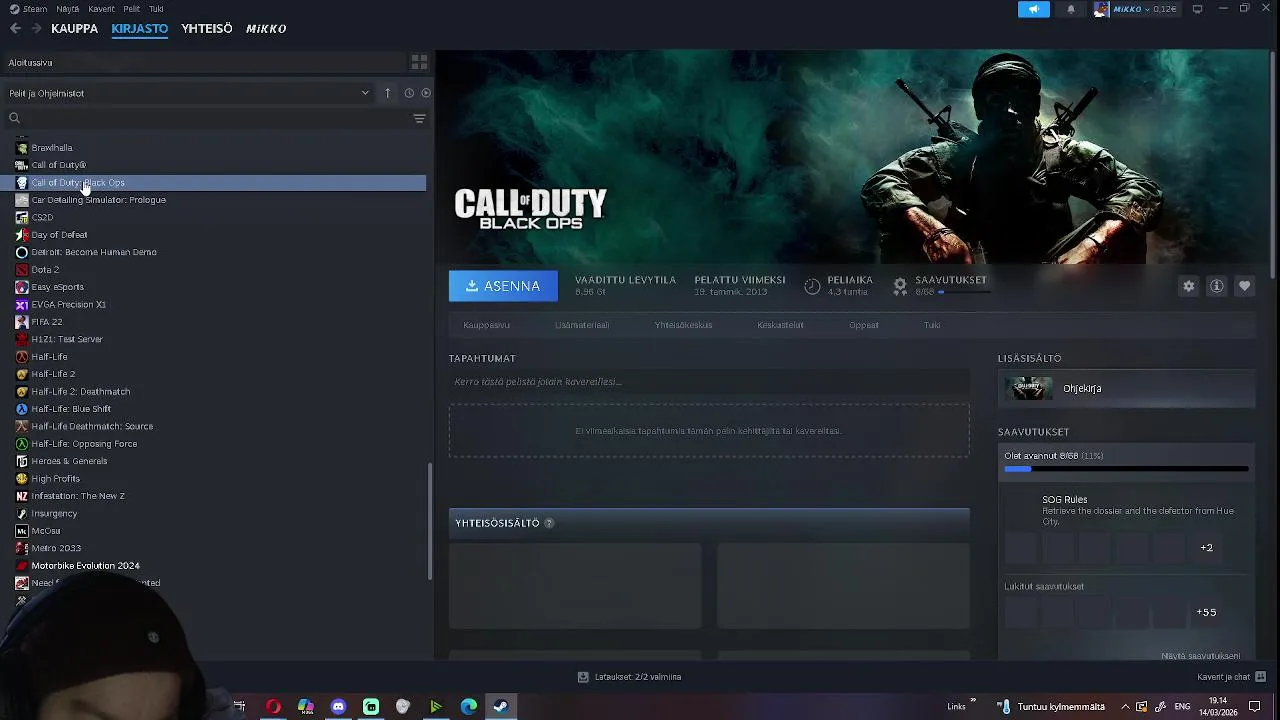The height and width of the screenshot is (720, 1280).
Task: Open the Oppaat link
Action: [864, 325]
